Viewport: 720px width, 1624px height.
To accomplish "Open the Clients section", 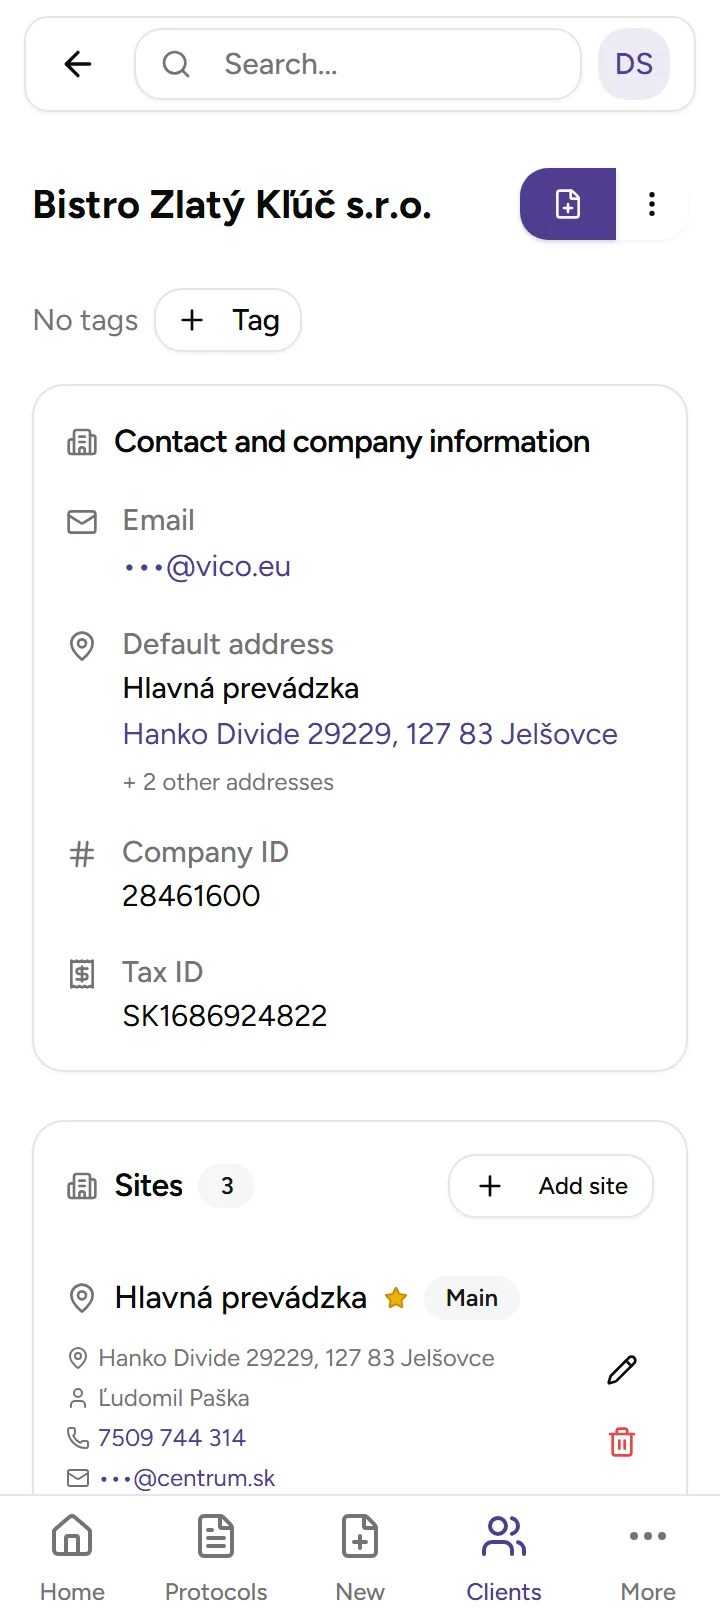I will tap(503, 1550).
